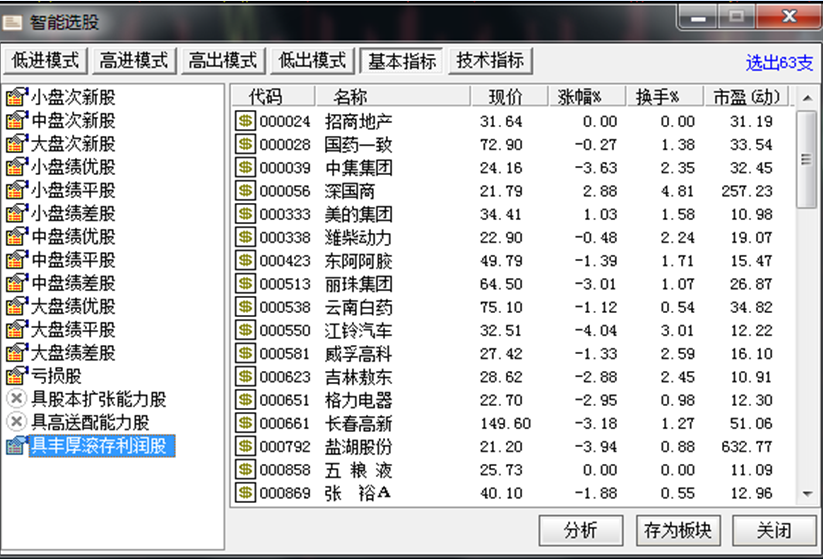Click the $ icon for 000651 格力电器

(x=245, y=400)
